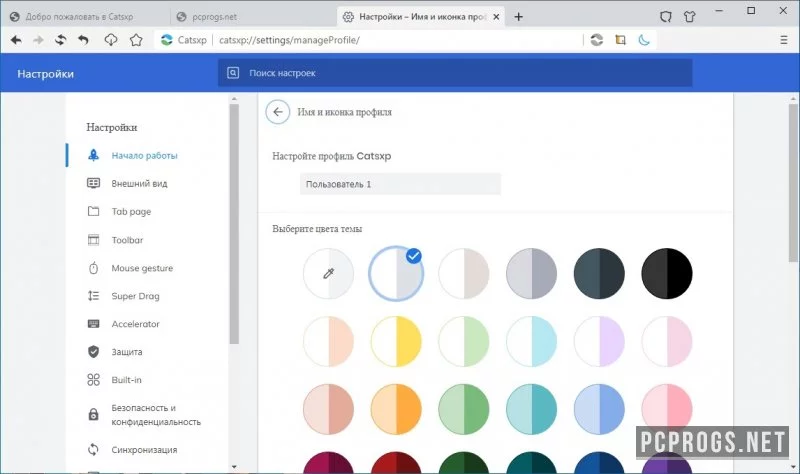
Task: Click the search icon in settings search bar
Action: [233, 73]
